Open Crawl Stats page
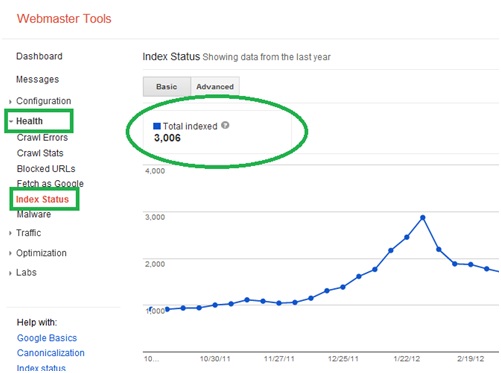This screenshot has width=501, height=373. (40, 153)
